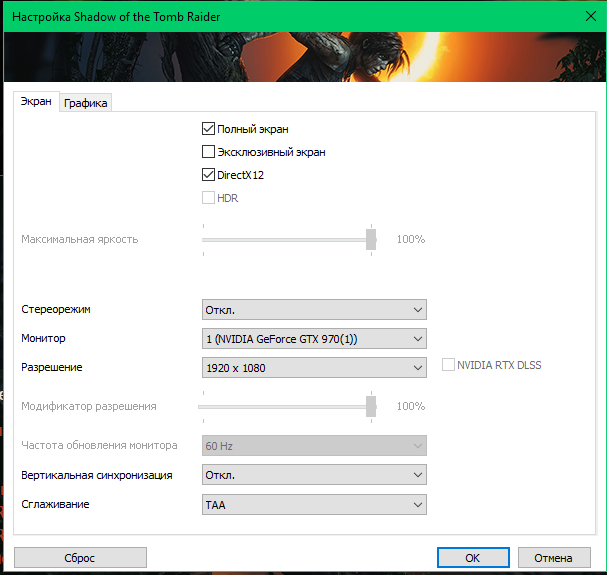Open the Стереорежим dropdown
Image resolution: width=607 pixels, height=575 pixels.
[x=314, y=310]
